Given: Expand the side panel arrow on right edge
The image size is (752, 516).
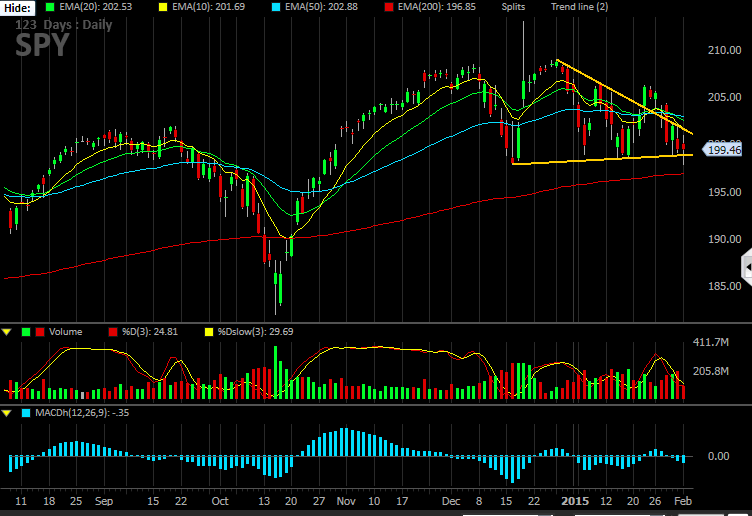Looking at the screenshot, I should coord(747,268).
